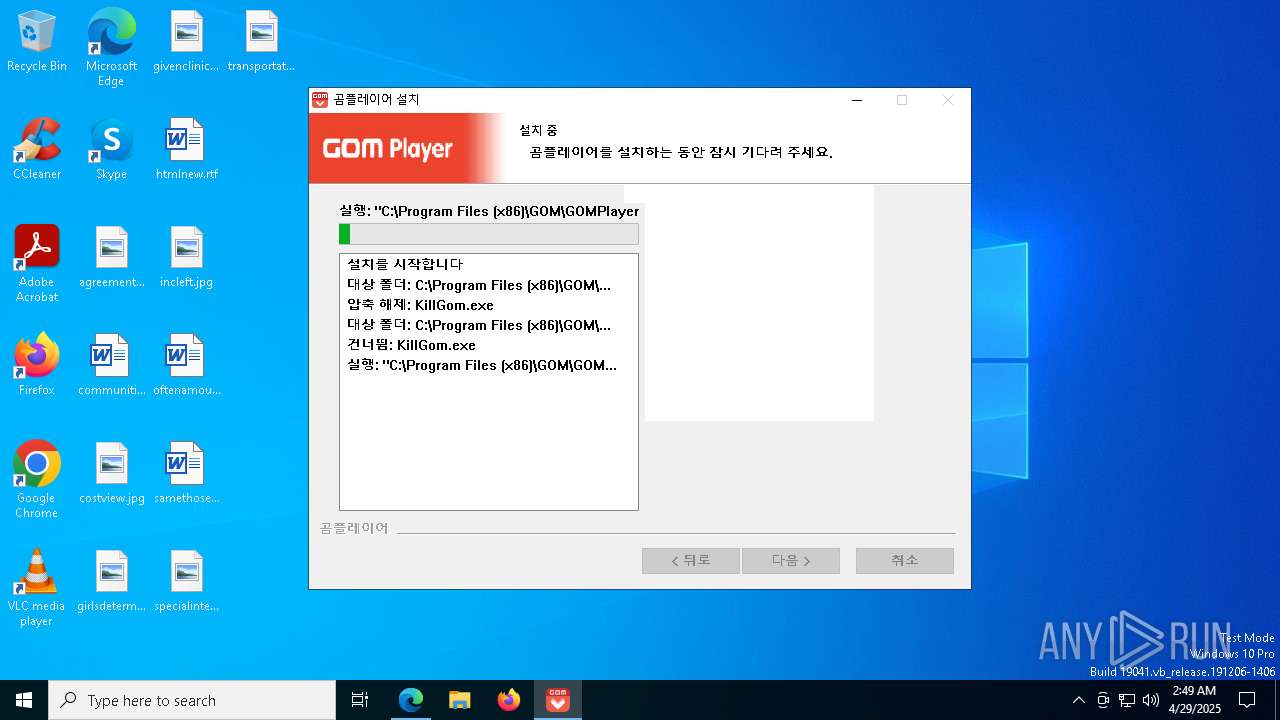Select the oftenamou Word document icon

click(x=186, y=365)
